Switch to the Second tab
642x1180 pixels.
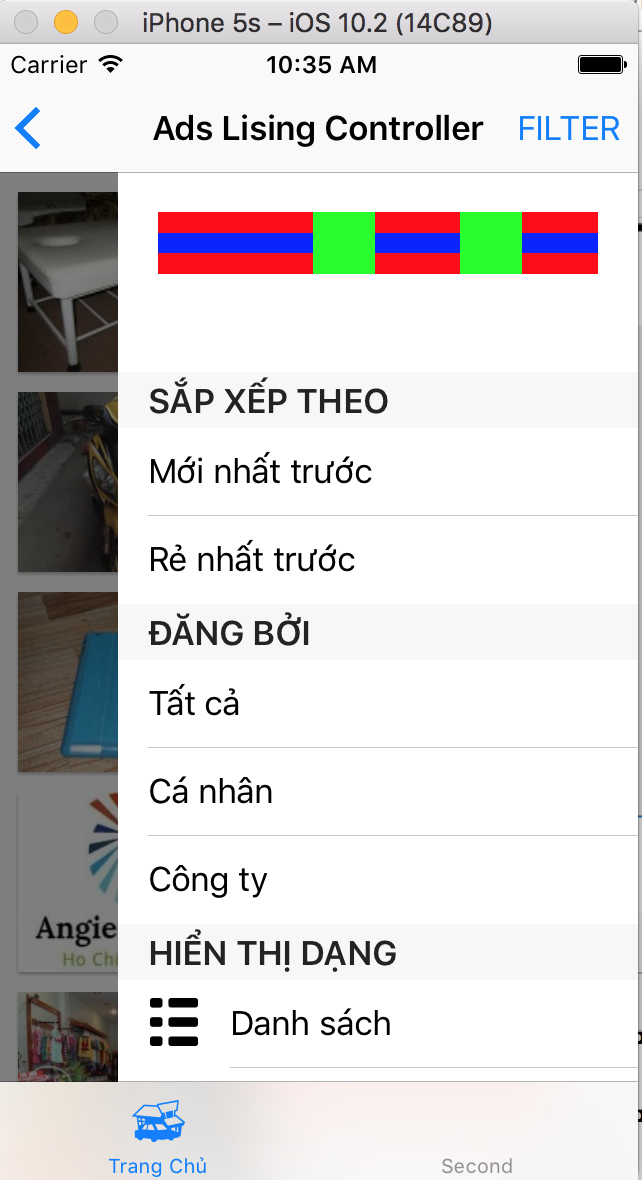coord(477,1131)
